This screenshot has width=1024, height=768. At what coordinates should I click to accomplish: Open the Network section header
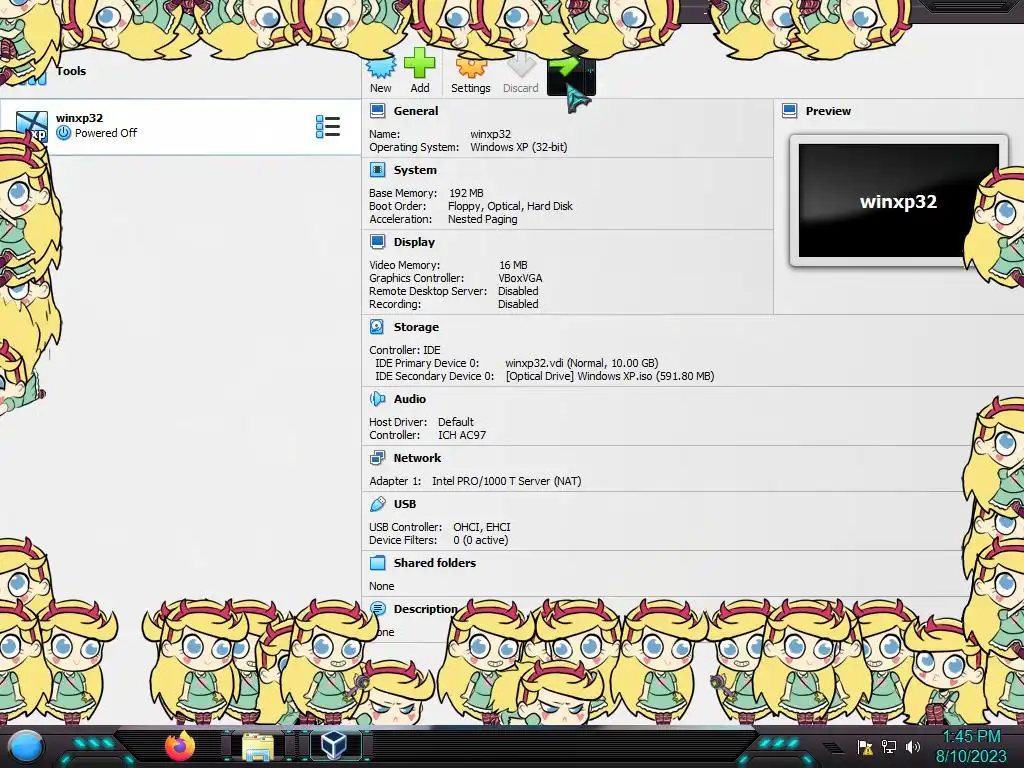pyautogui.click(x=417, y=458)
